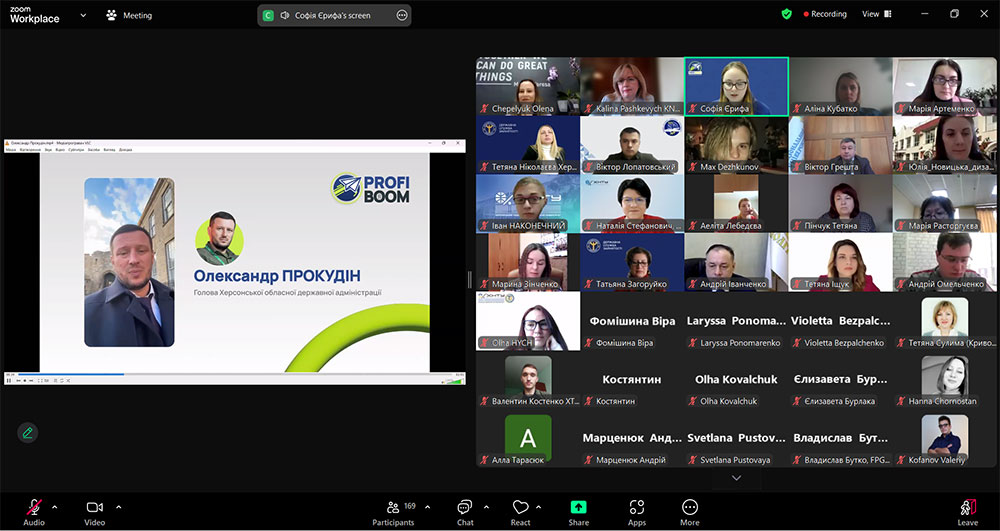Open the Participants panel
Image resolution: width=1000 pixels, height=531 pixels.
click(393, 512)
